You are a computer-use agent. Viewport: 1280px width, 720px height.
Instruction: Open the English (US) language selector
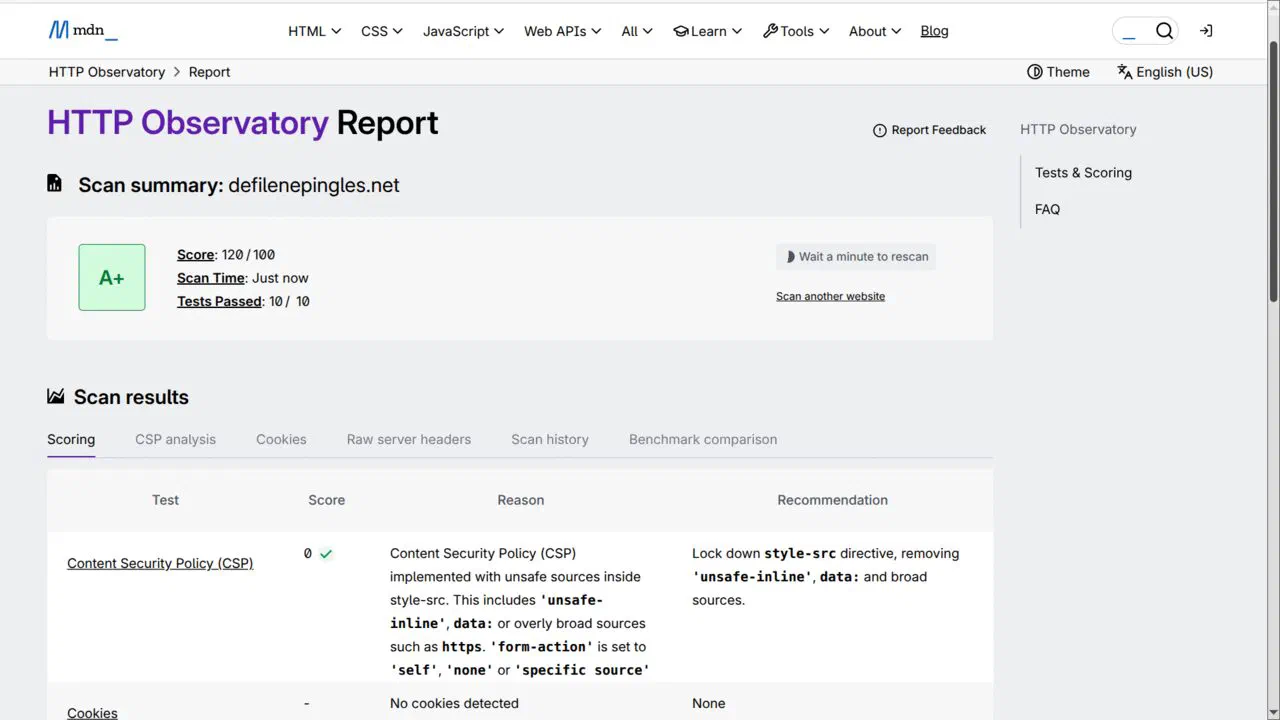[x=1165, y=72]
